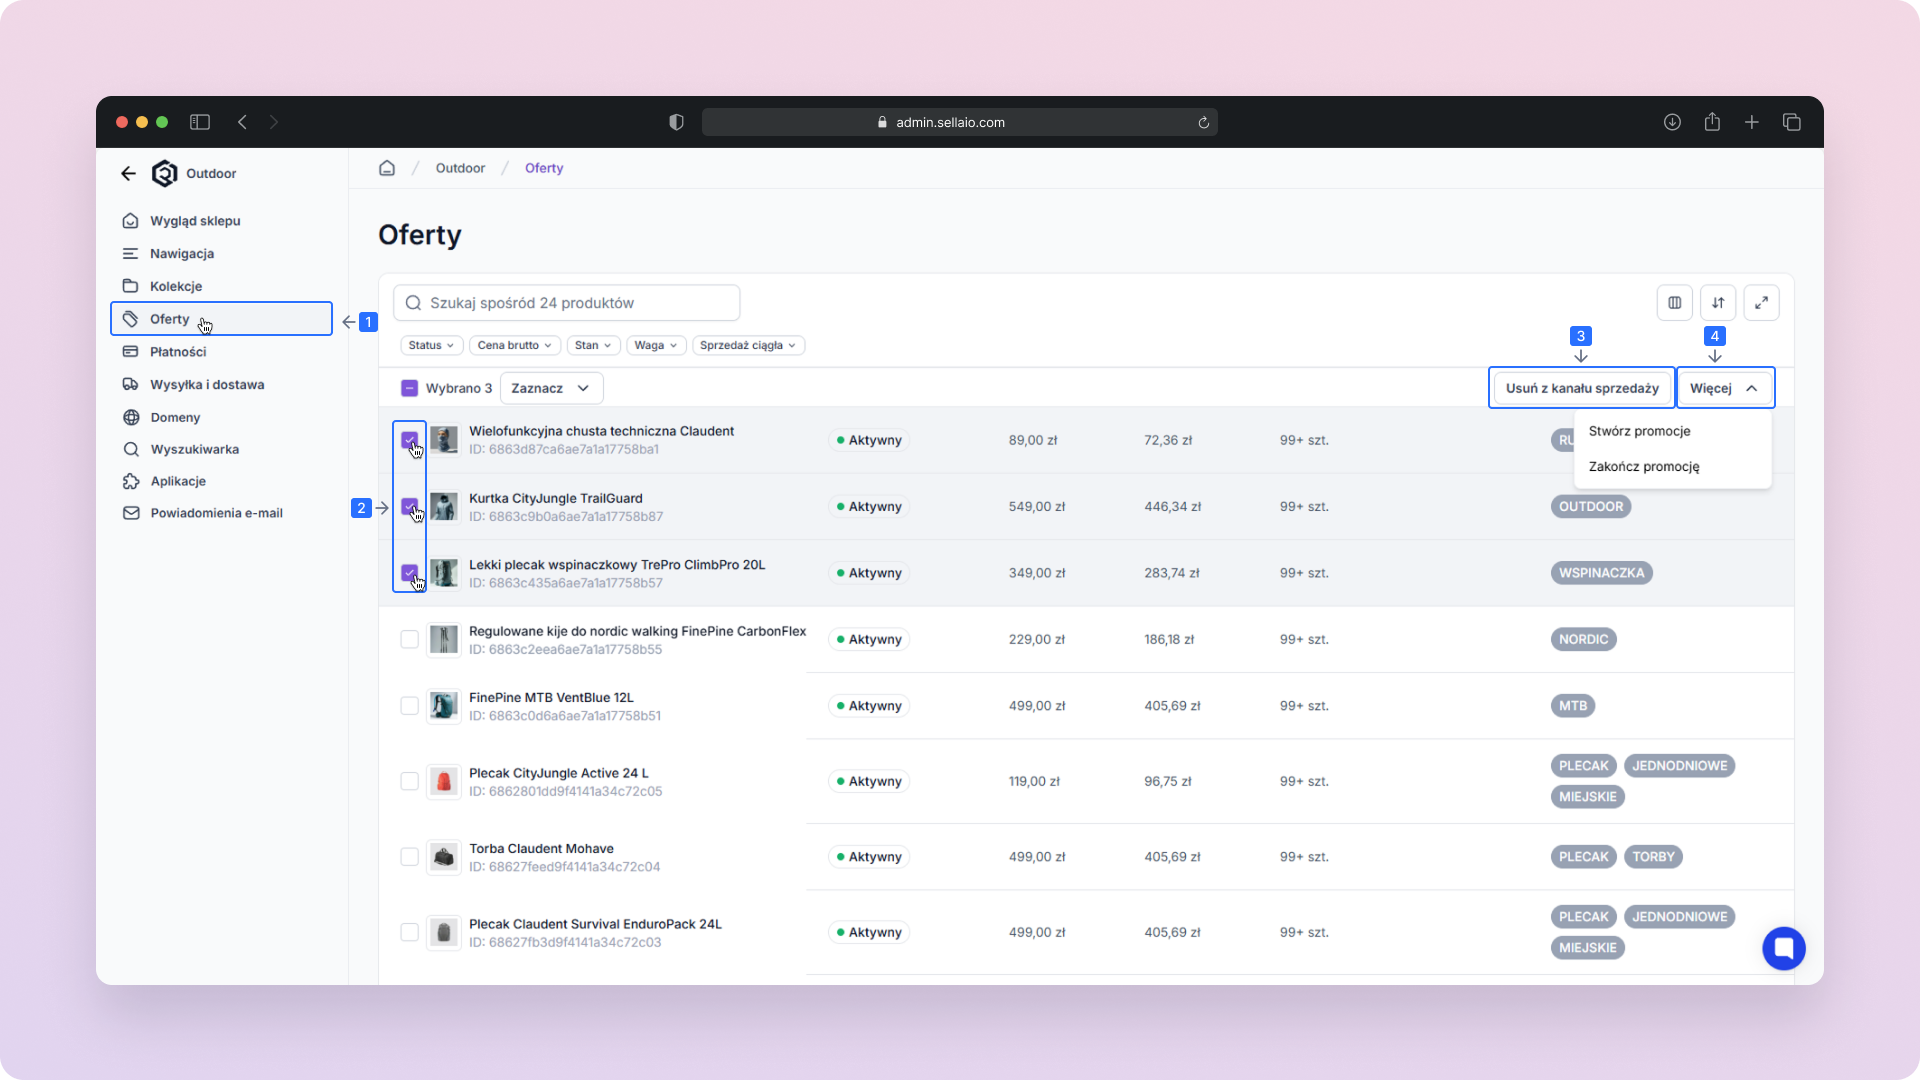
Task: Expand the Cena brutto filter
Action: (514, 345)
